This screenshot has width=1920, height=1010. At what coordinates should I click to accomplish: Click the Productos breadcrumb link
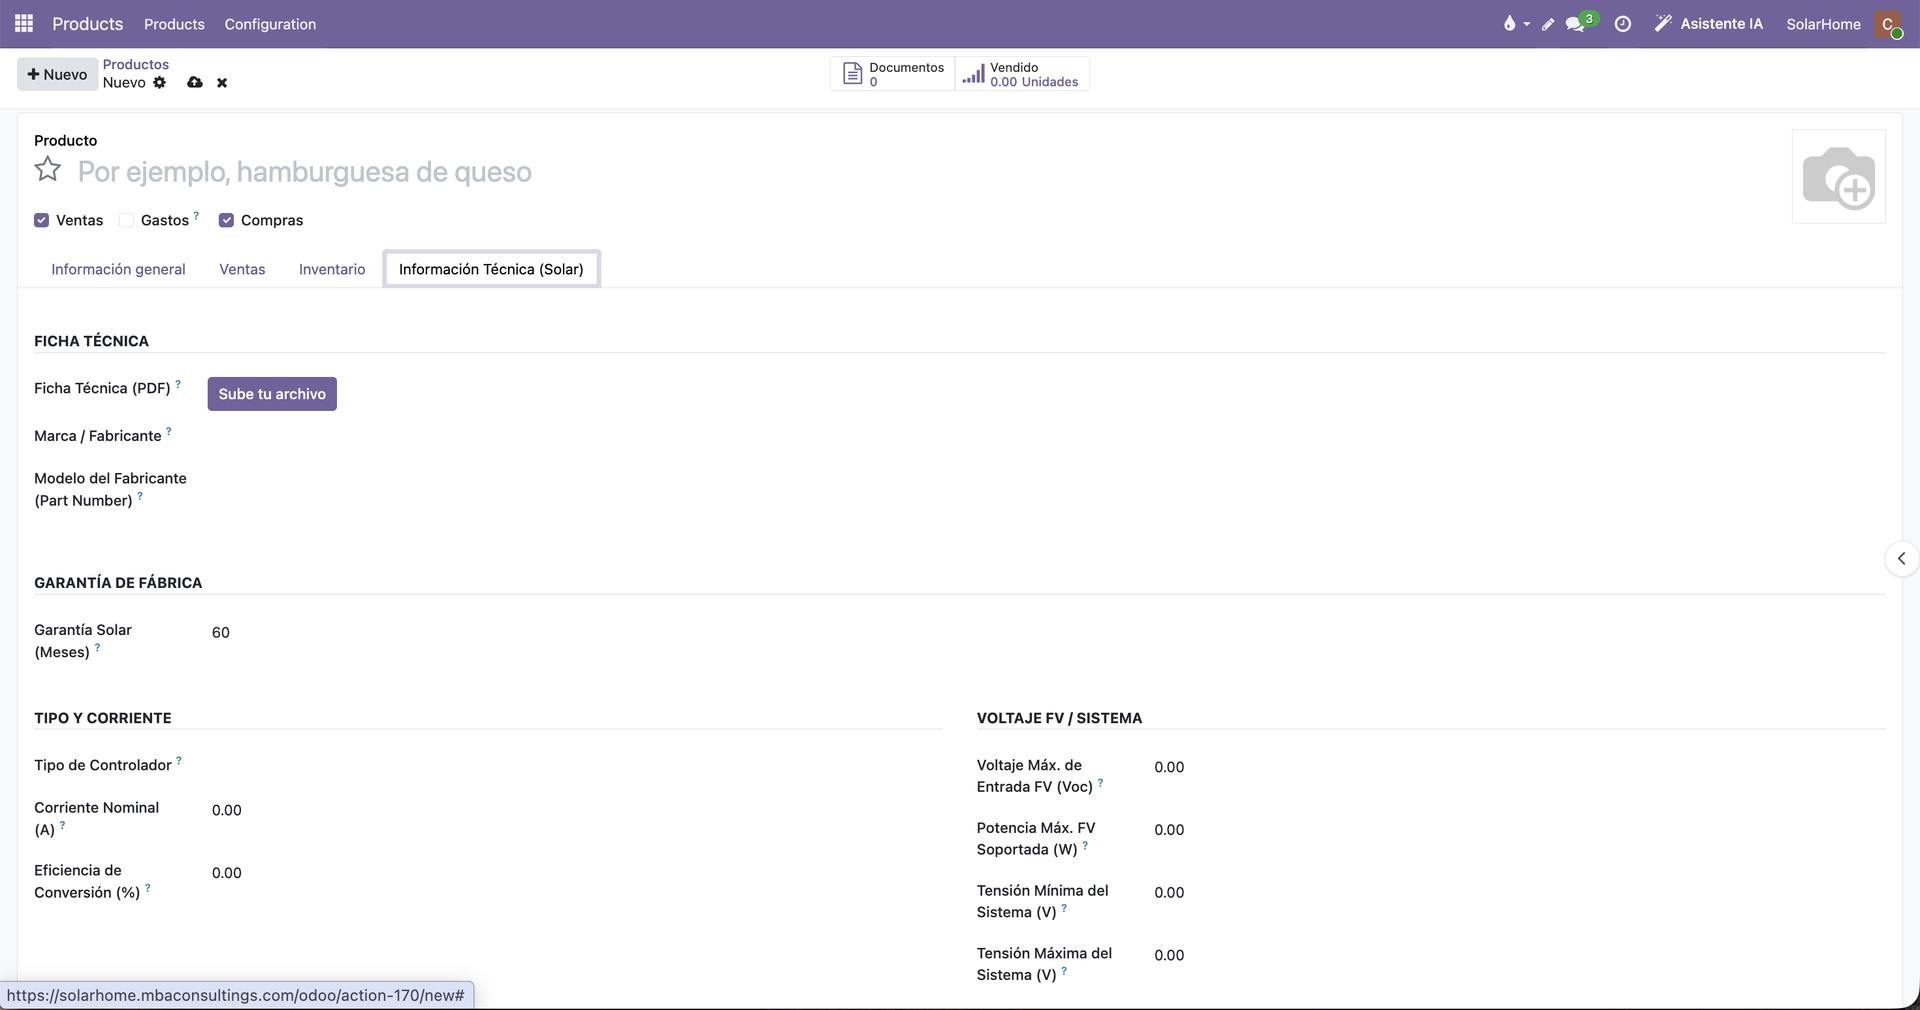(x=136, y=64)
